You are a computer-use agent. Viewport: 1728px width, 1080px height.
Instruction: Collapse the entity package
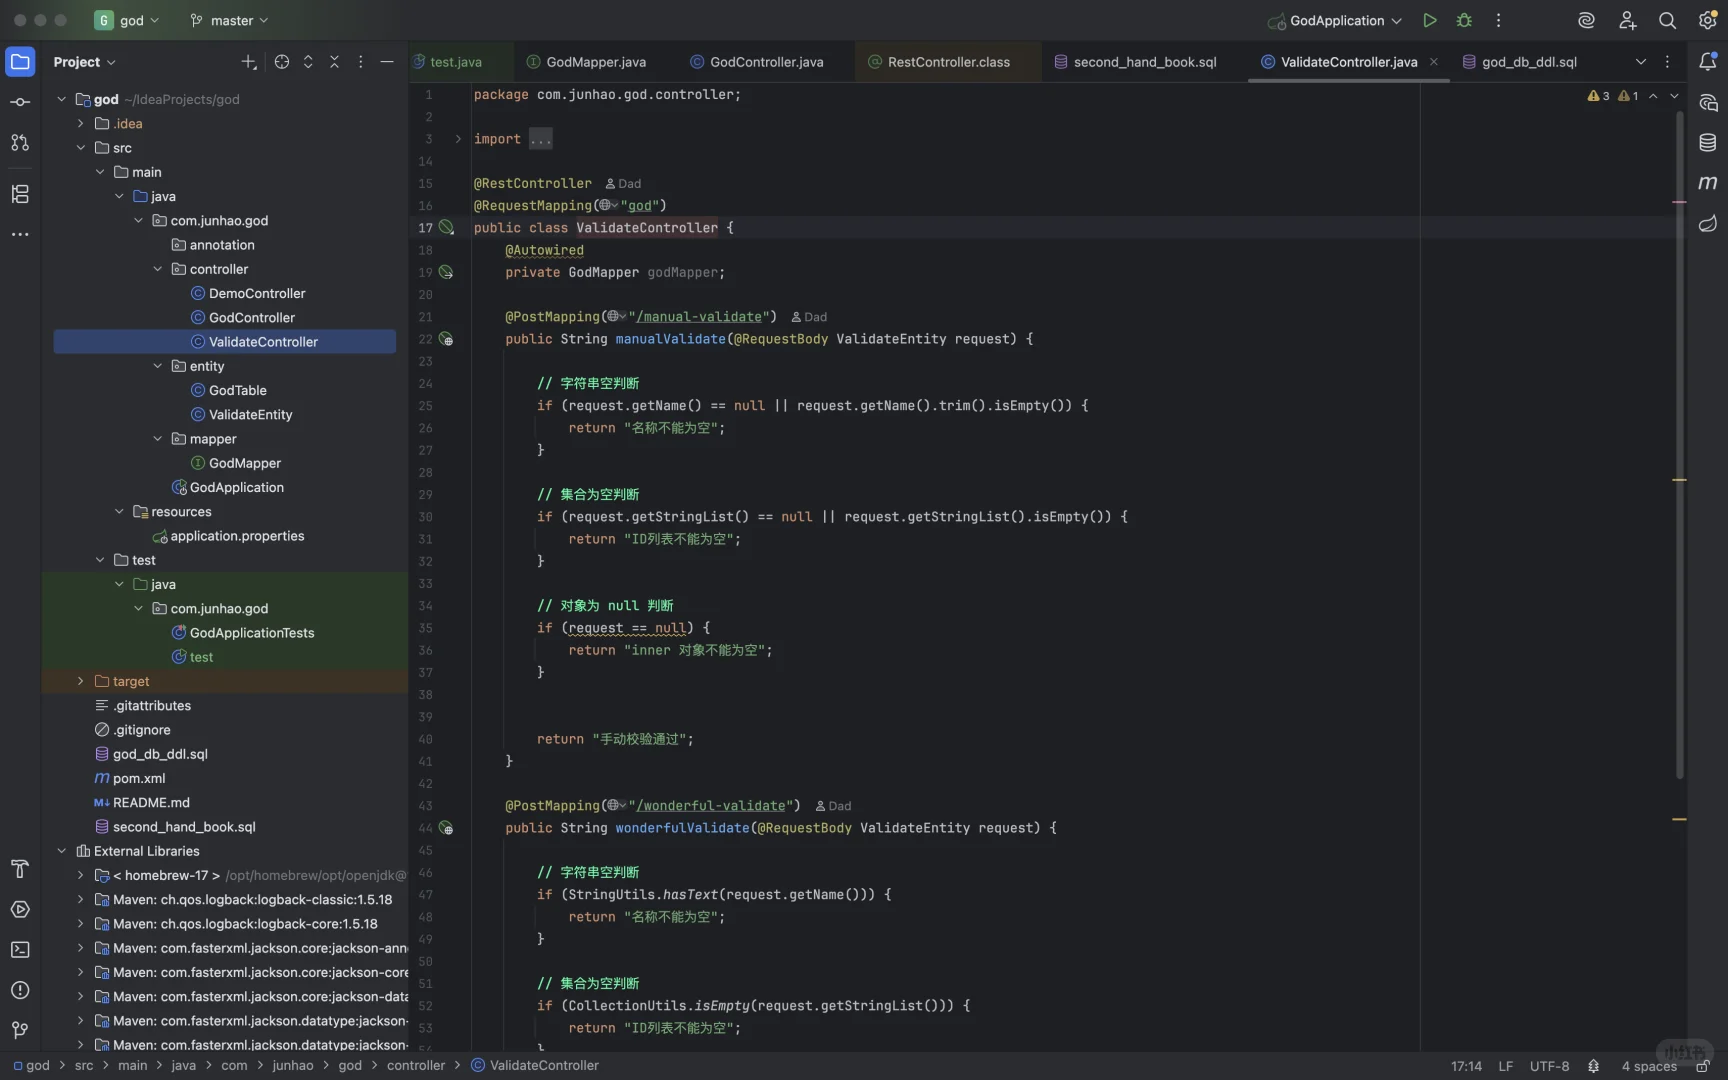pos(158,366)
